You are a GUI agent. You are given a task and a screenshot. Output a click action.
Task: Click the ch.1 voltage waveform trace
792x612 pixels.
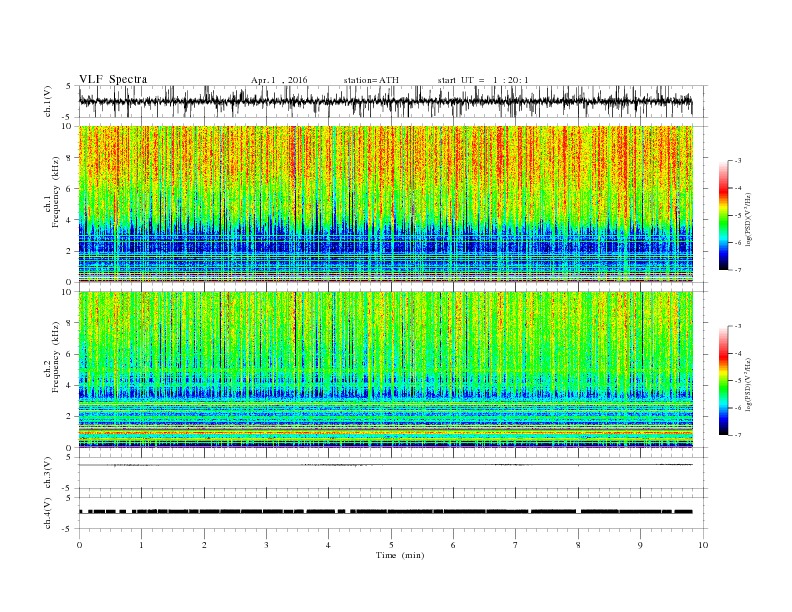click(385, 101)
